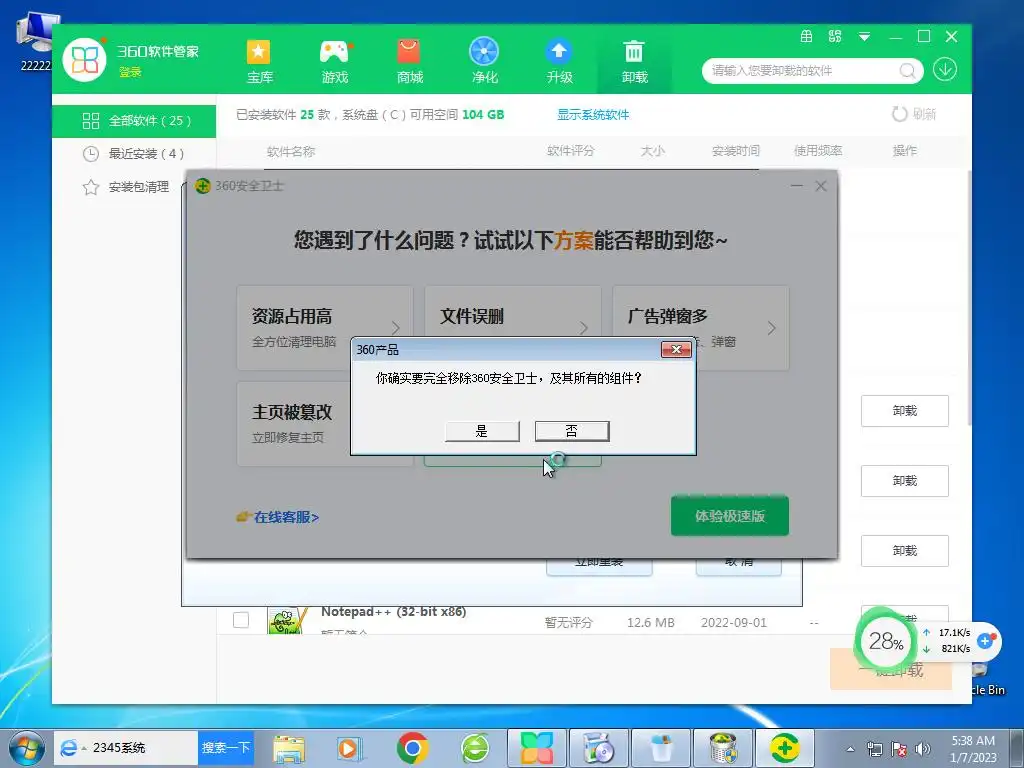This screenshot has width=1024, height=768.
Task: Launch Chrome from the taskbar
Action: click(x=412, y=748)
